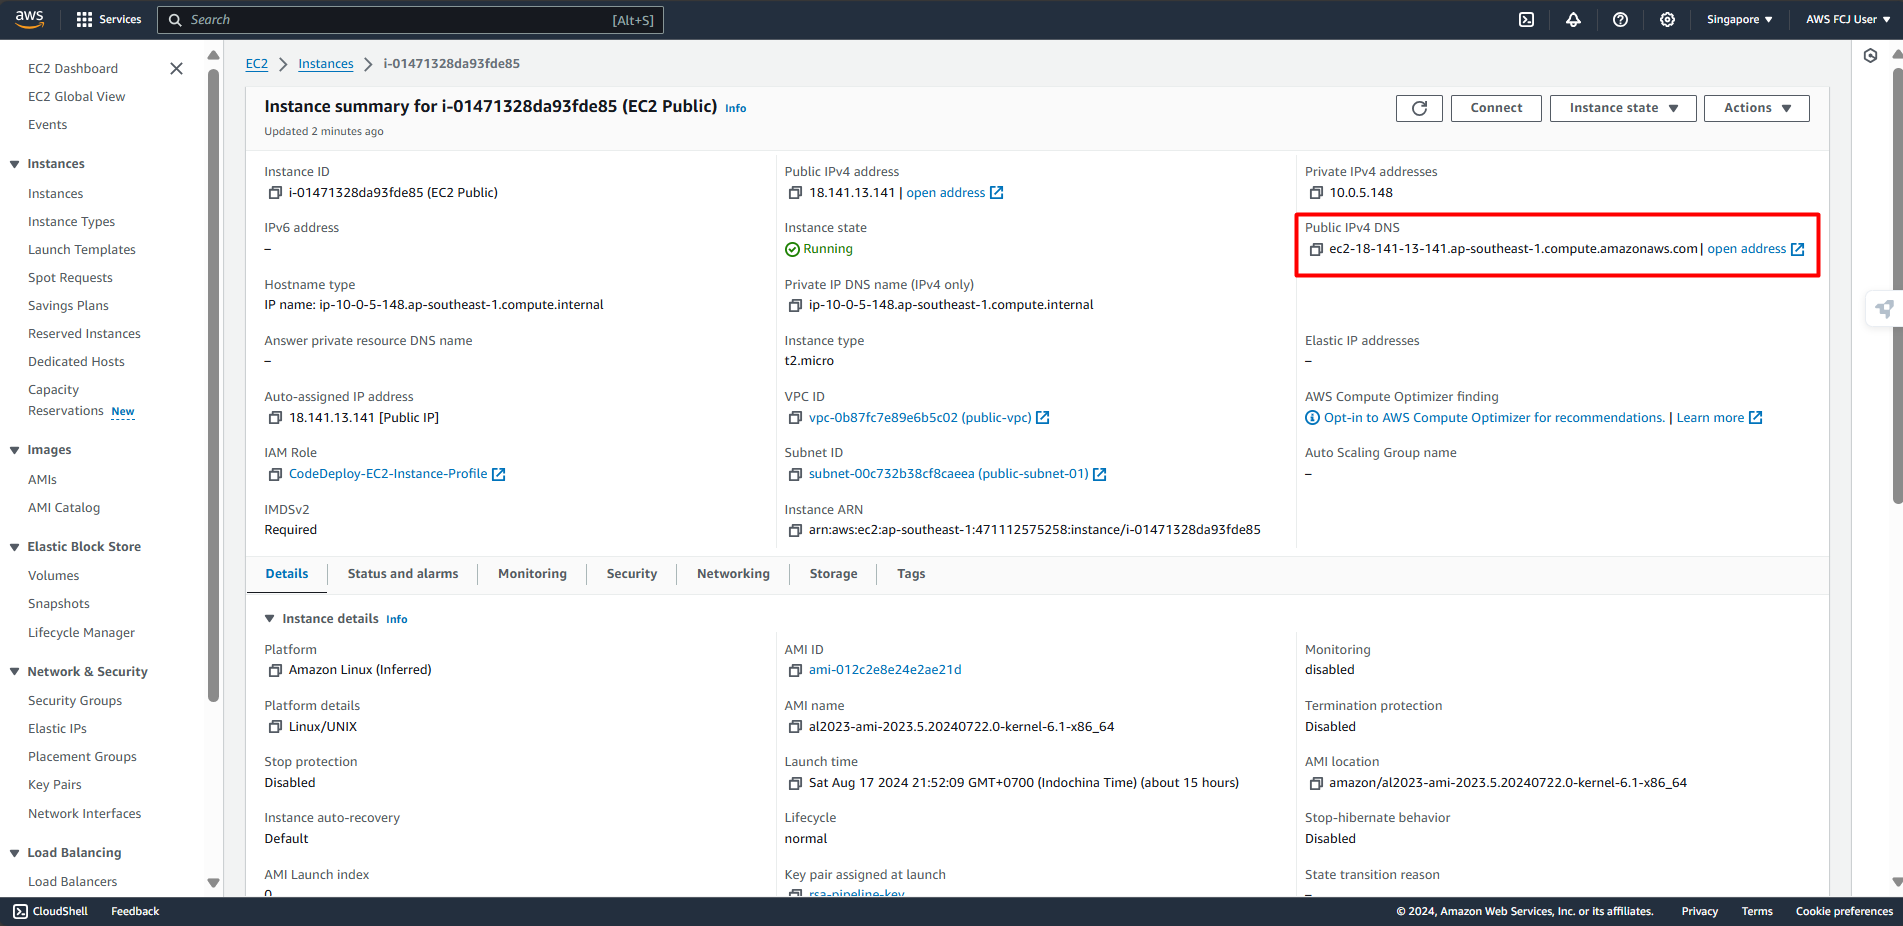Copy the private IP 10.0.5.148
The height and width of the screenshot is (926, 1903).
point(1316,193)
